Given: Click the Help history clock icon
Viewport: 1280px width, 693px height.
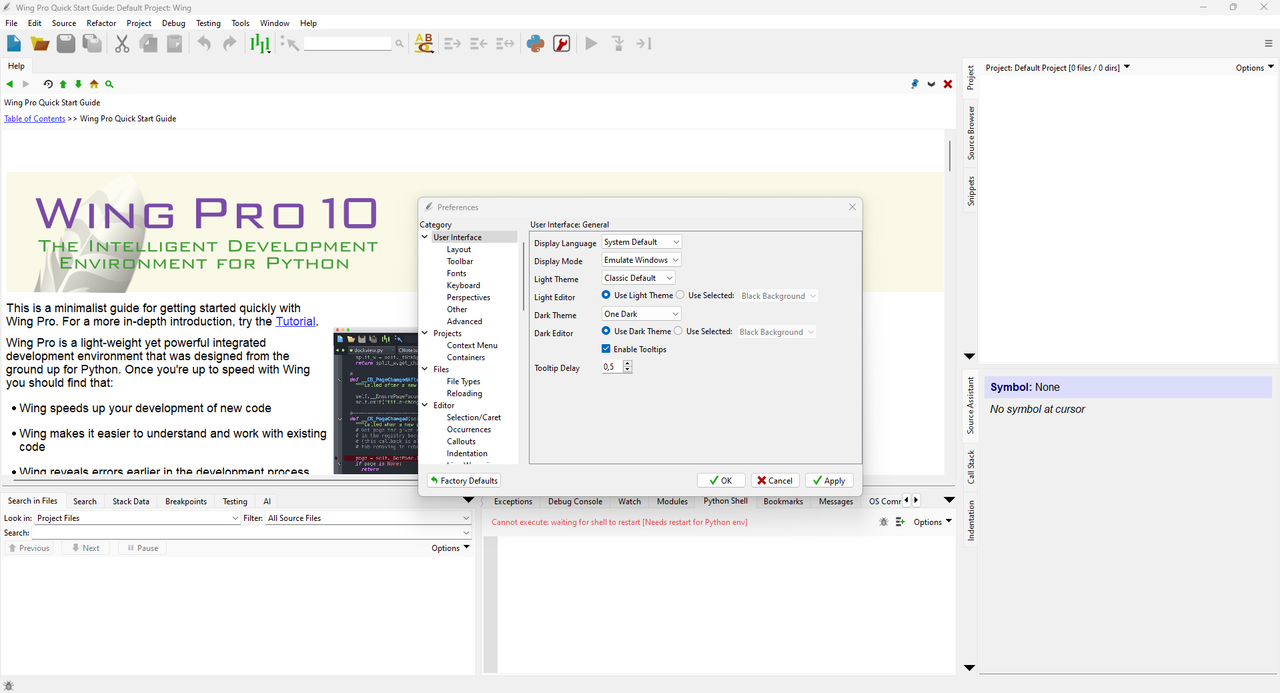Looking at the screenshot, I should point(48,85).
